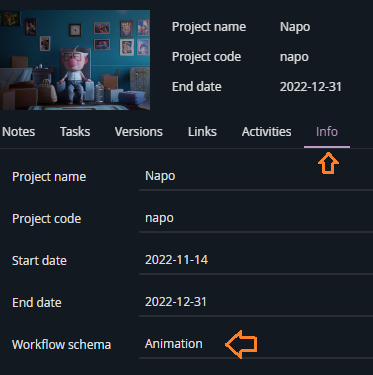Open the Notes tab
Image resolution: width=373 pixels, height=375 pixels.
tap(18, 132)
